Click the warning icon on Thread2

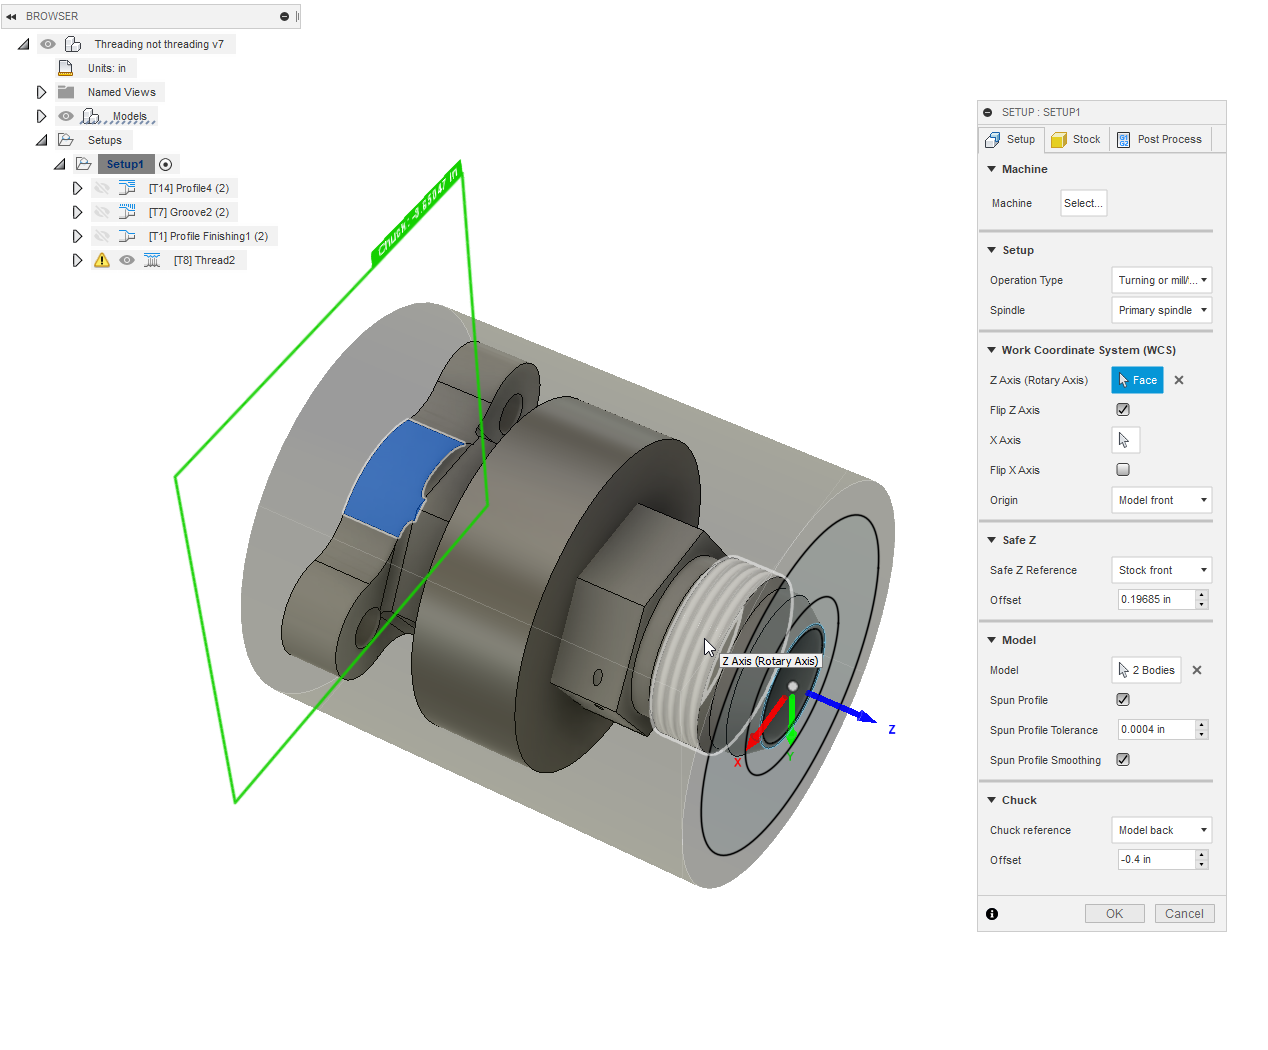point(101,259)
